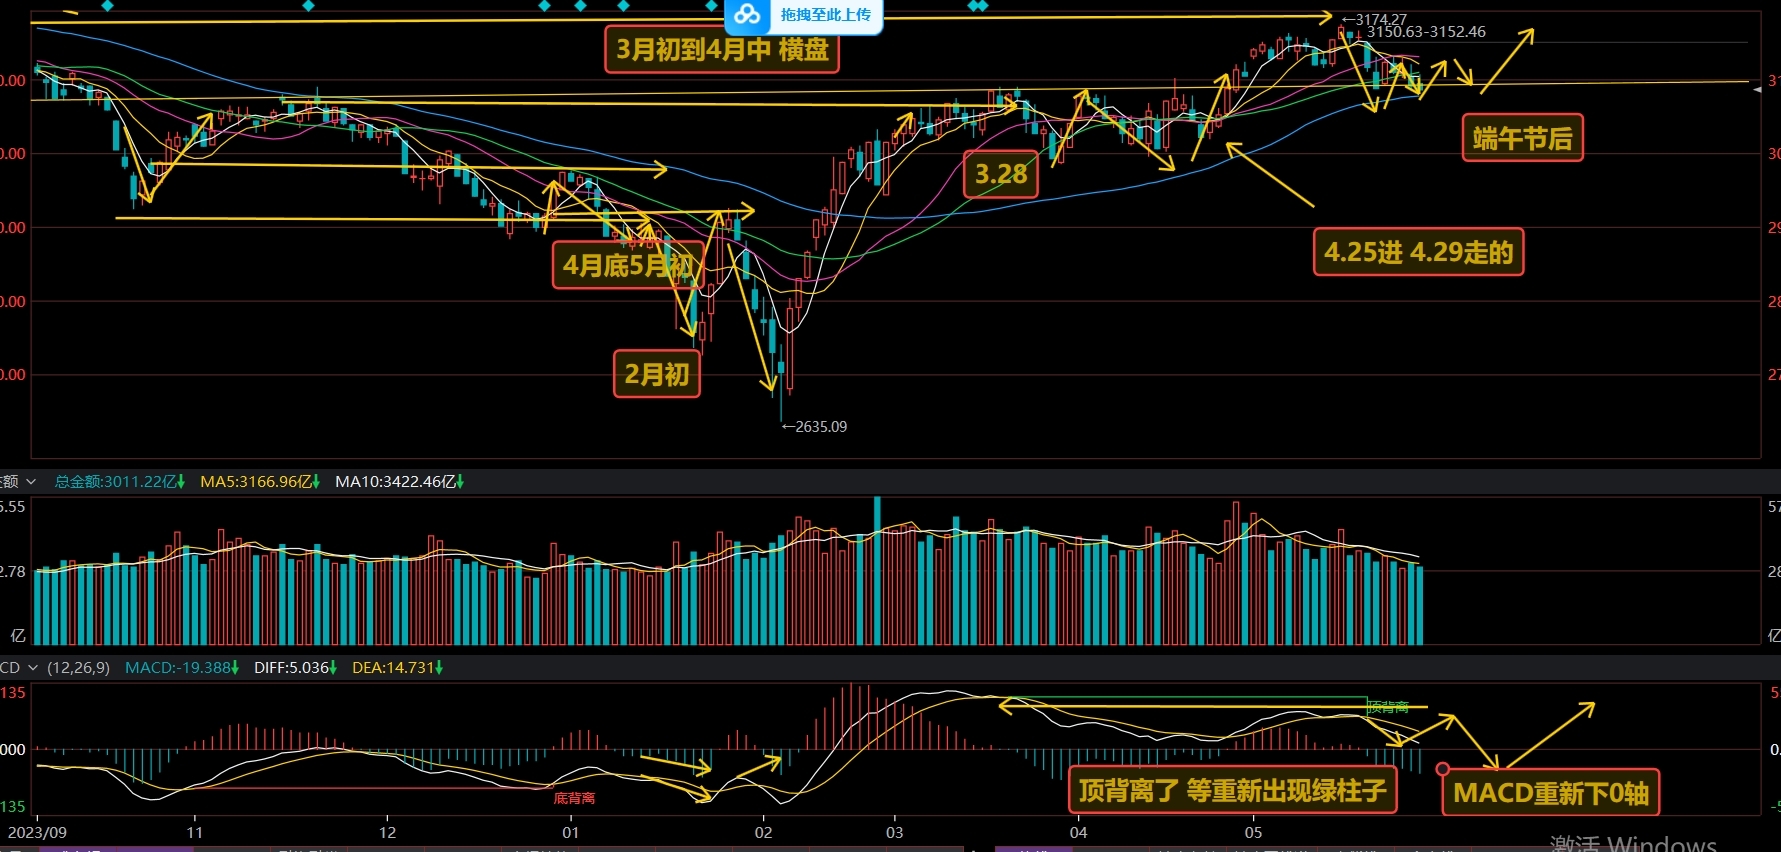Click the red 底背离 divergence label
The image size is (1781, 852).
coord(574,798)
